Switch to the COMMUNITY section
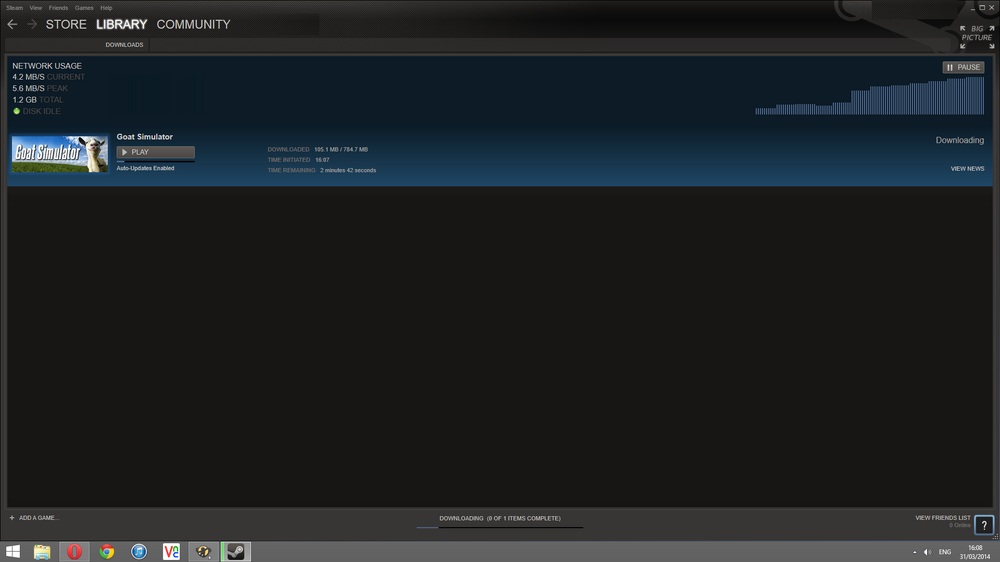Viewport: 1000px width, 562px height. pyautogui.click(x=193, y=24)
